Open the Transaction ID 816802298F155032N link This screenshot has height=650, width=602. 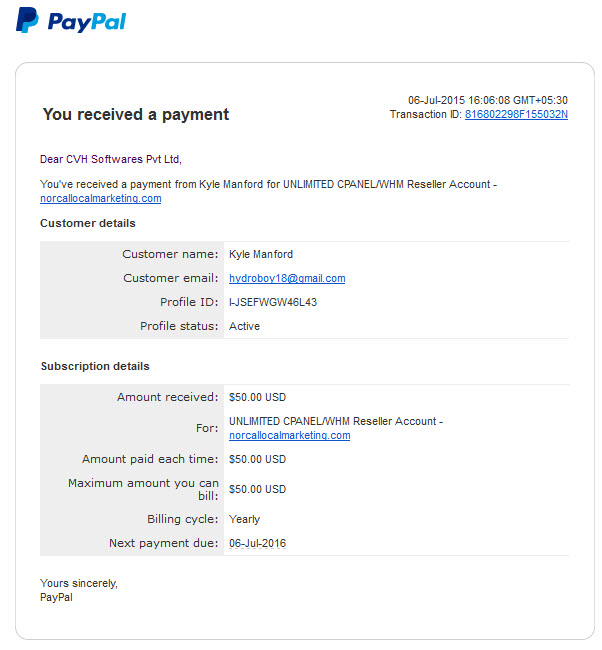(516, 114)
